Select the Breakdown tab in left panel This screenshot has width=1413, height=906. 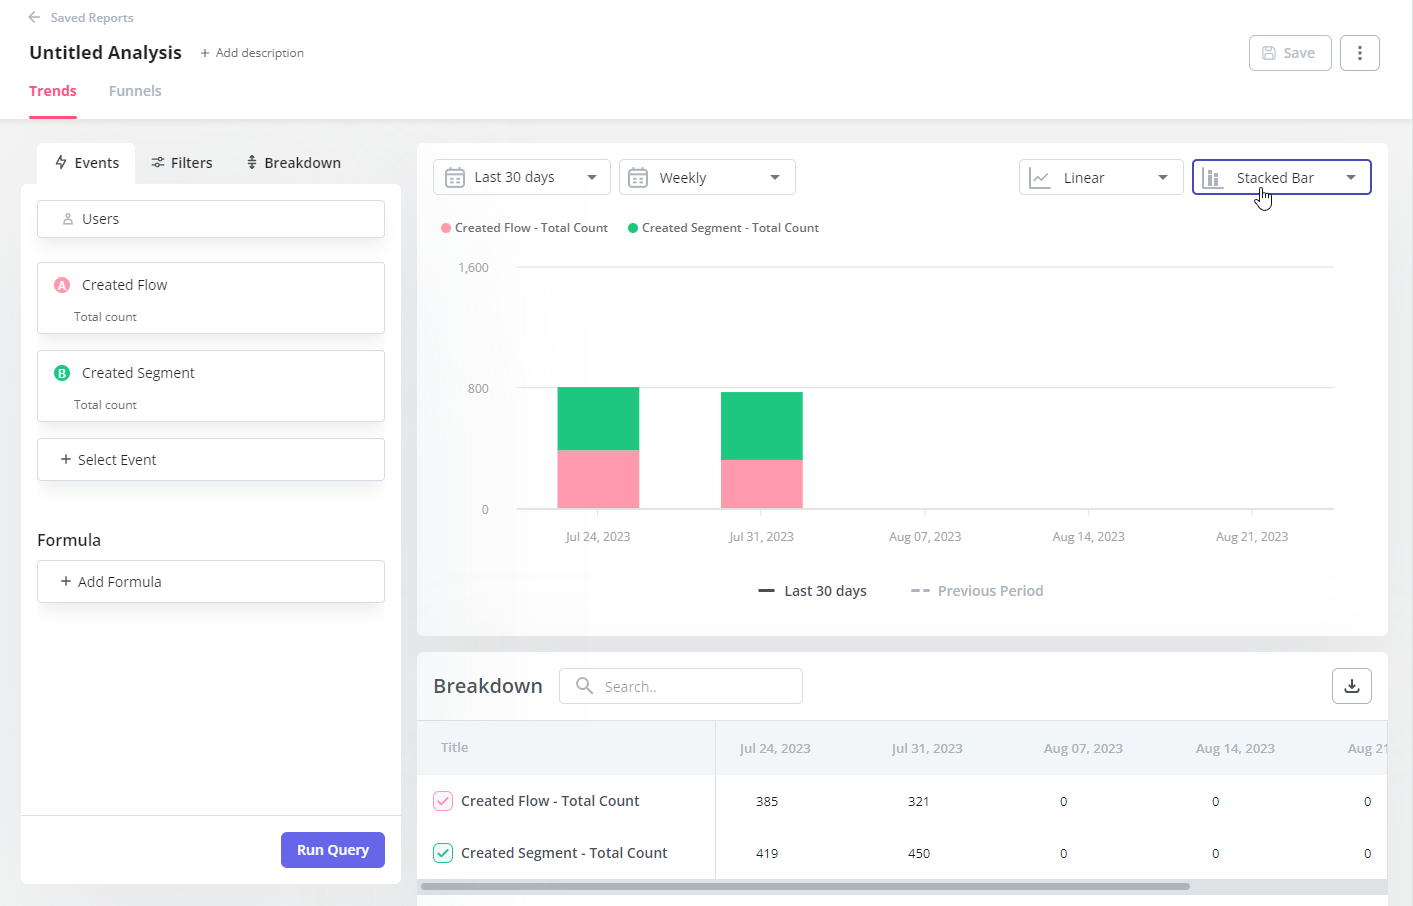point(294,163)
